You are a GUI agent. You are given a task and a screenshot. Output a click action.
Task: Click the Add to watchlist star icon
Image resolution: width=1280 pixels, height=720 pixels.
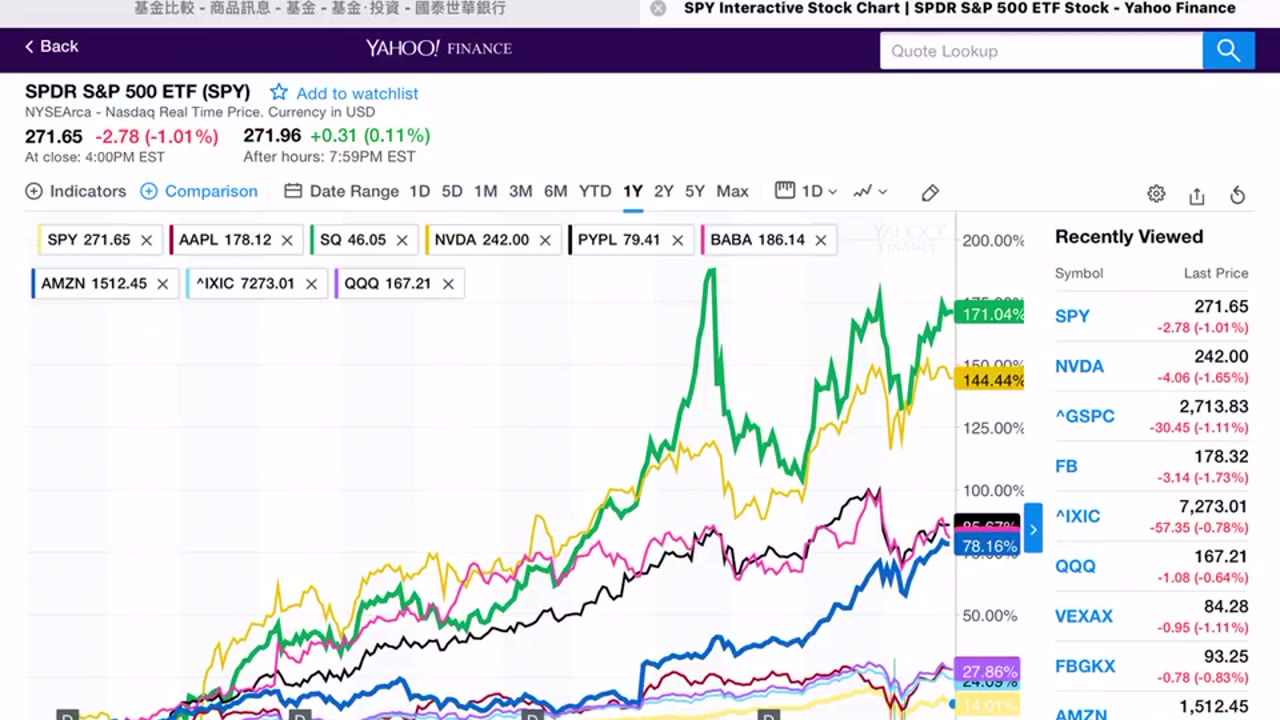(x=279, y=92)
